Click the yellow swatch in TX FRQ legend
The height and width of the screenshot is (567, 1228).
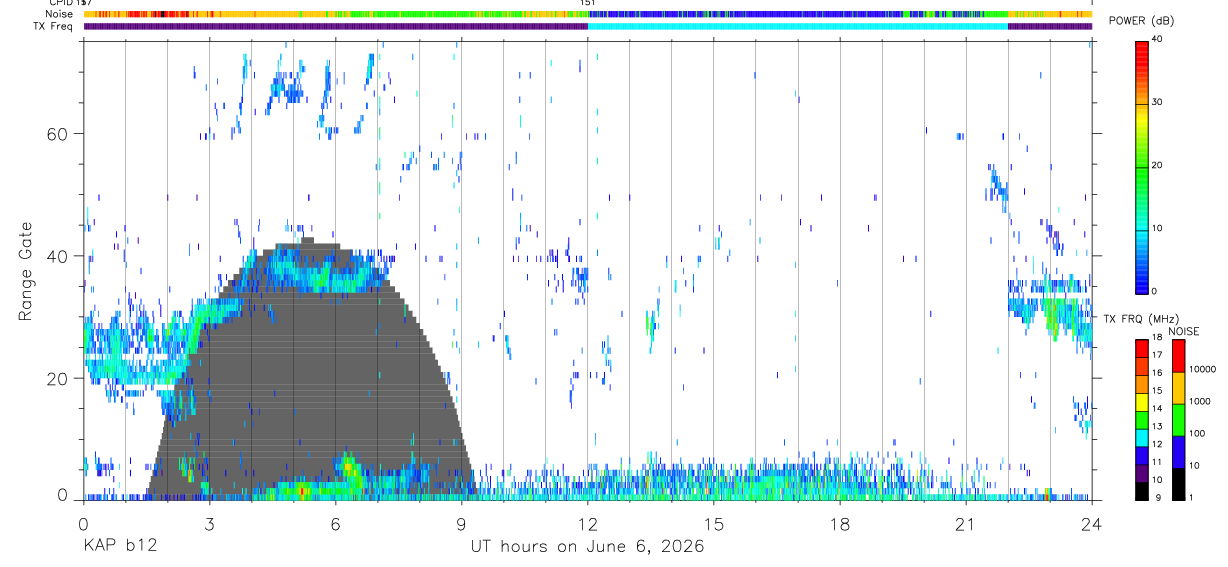[x=1142, y=402]
